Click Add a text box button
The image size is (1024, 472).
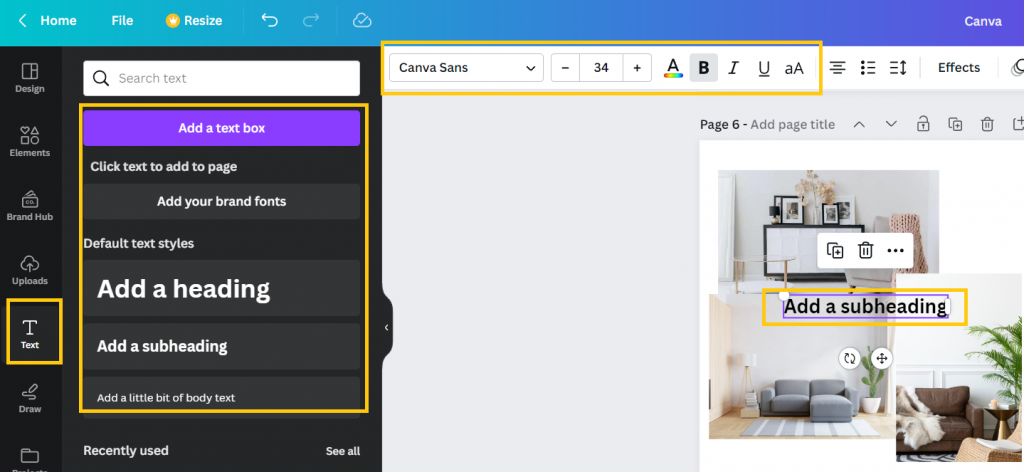tap(221, 128)
